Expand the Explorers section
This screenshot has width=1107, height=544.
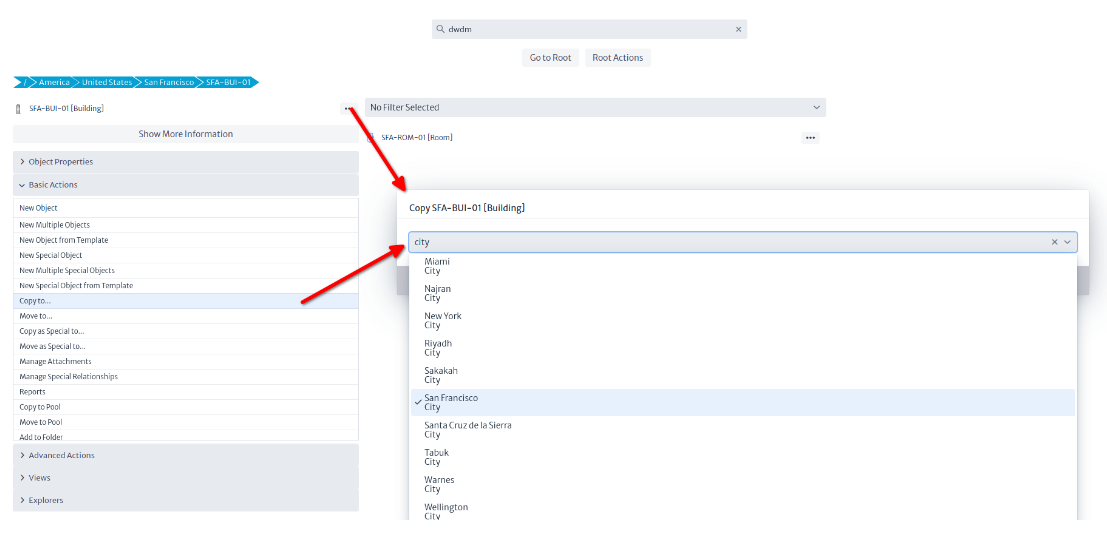(45, 501)
